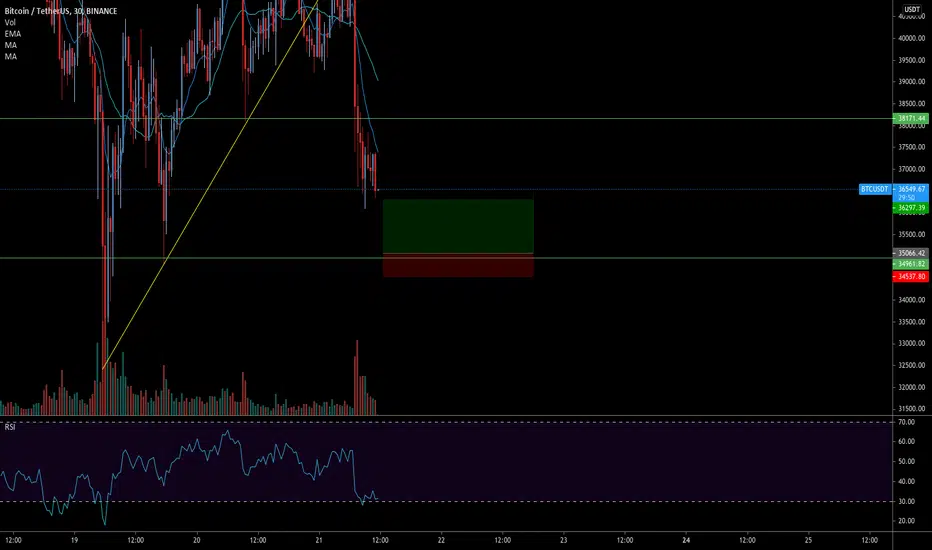Click date 19 on the time axis
The height and width of the screenshot is (550, 932).
click(x=74, y=540)
